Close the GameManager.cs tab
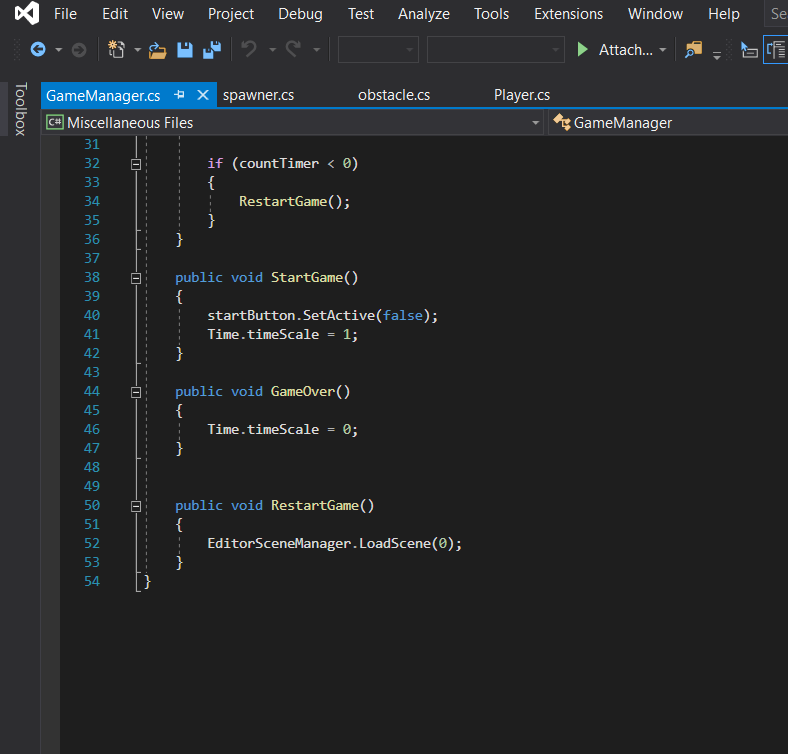788x754 pixels. [x=202, y=95]
